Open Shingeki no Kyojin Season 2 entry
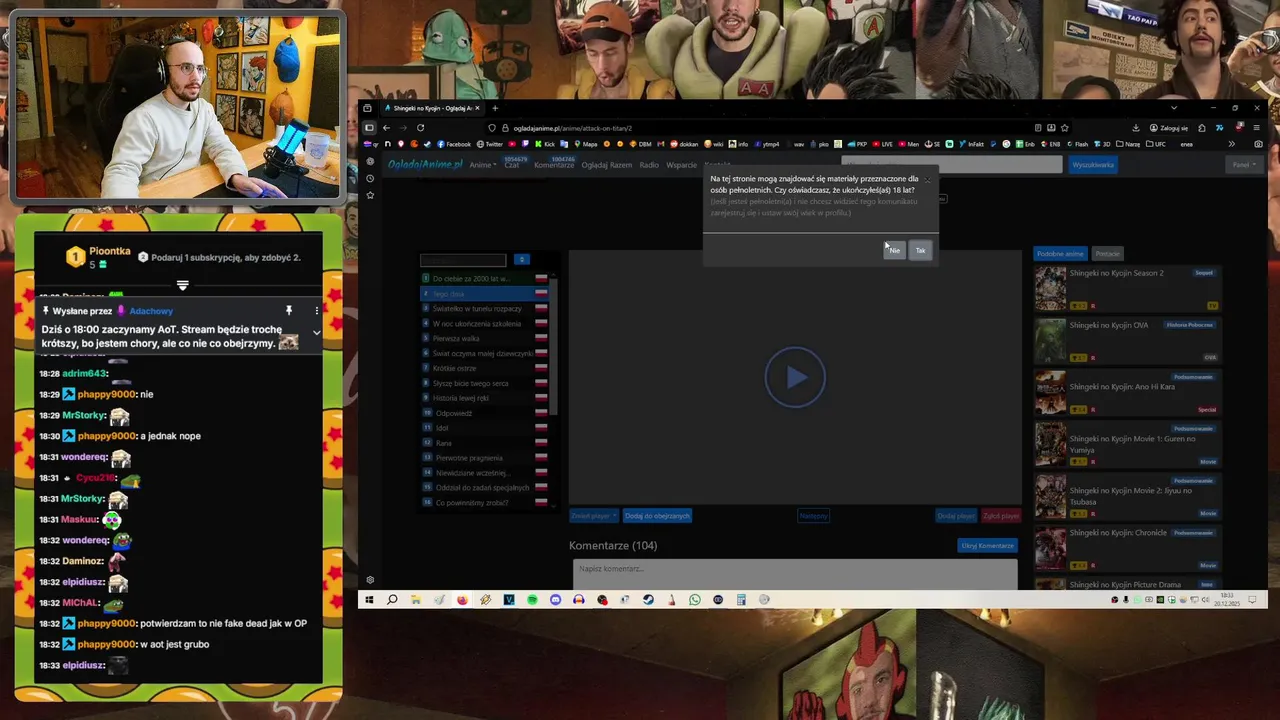This screenshot has height=720, width=1280. pyautogui.click(x=1127, y=289)
